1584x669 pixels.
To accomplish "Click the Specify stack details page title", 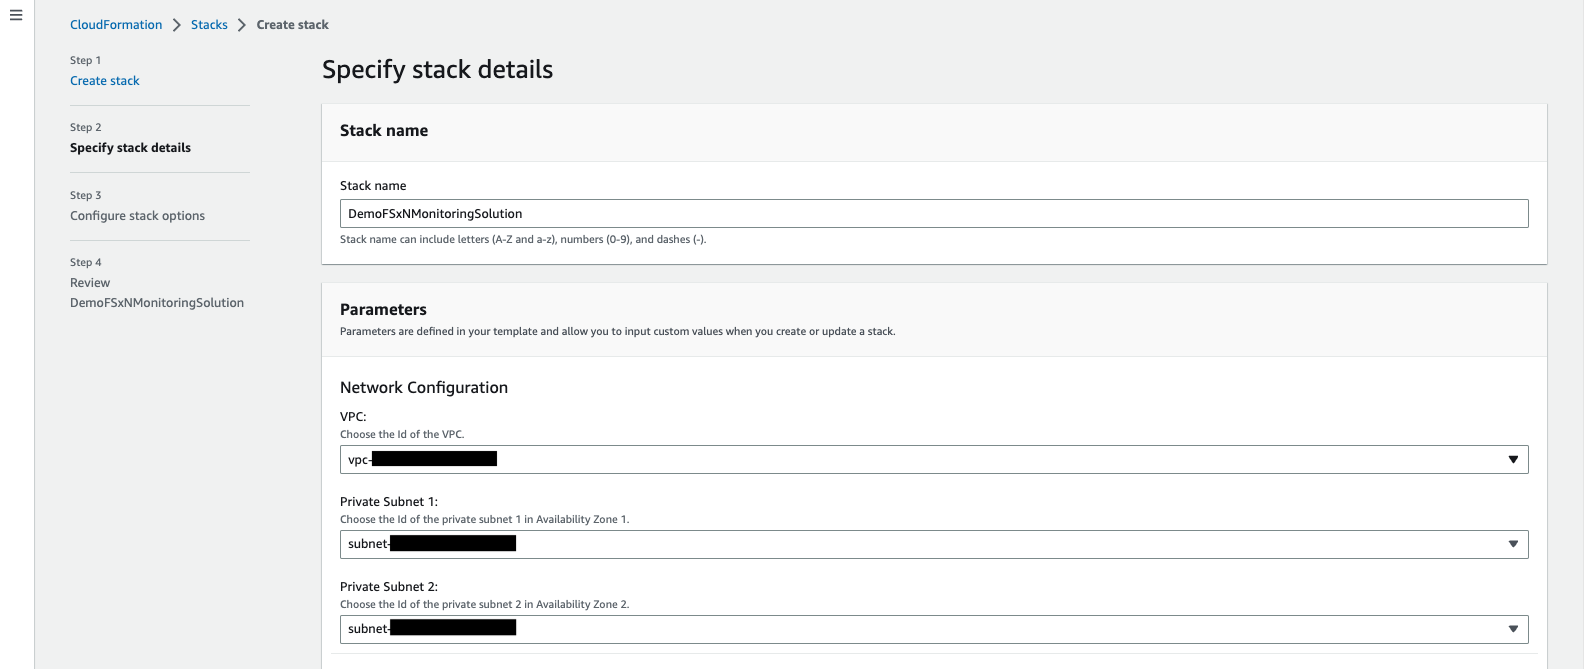I will (437, 70).
